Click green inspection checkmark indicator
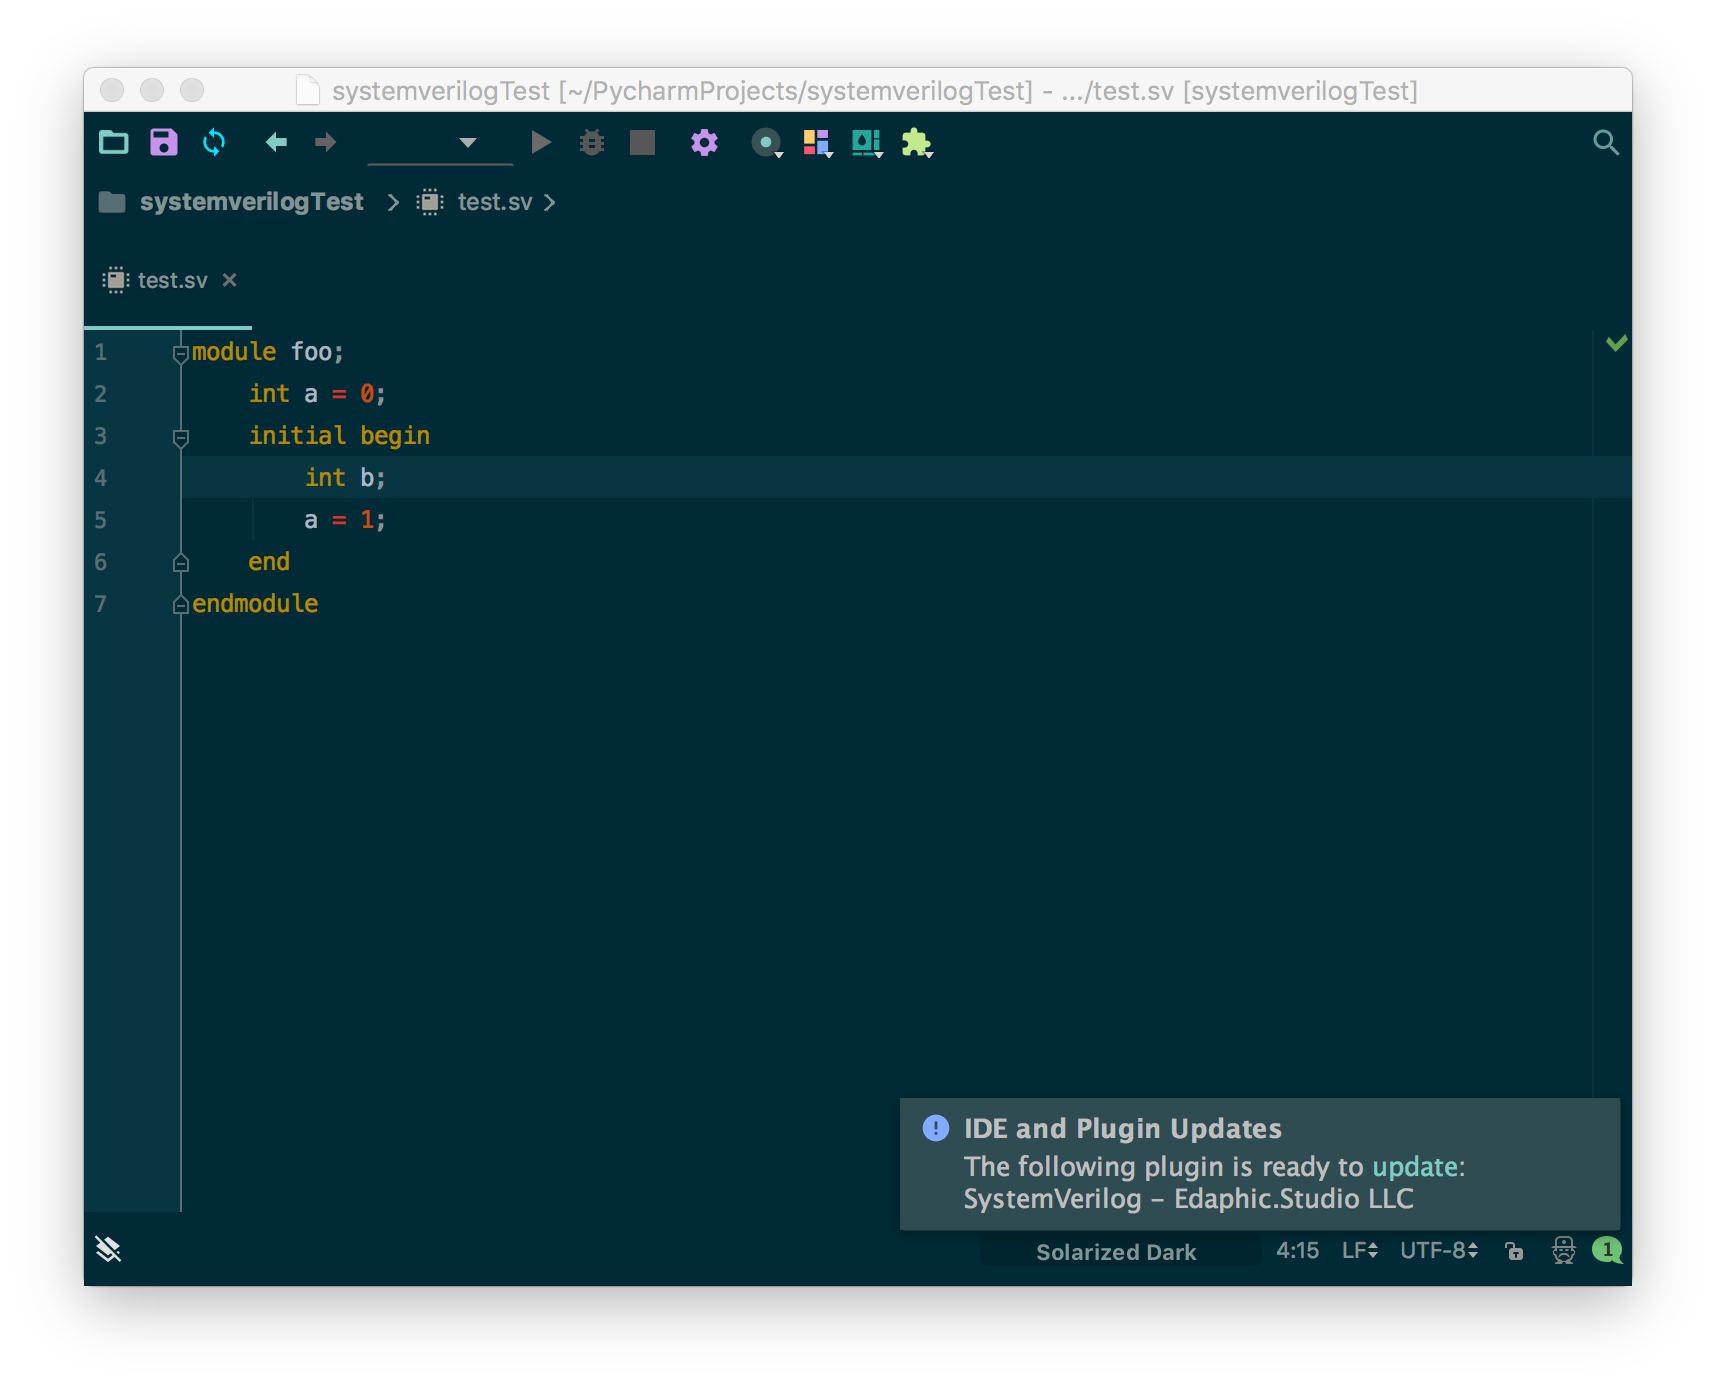Image resolution: width=1716 pixels, height=1386 pixels. (x=1616, y=343)
